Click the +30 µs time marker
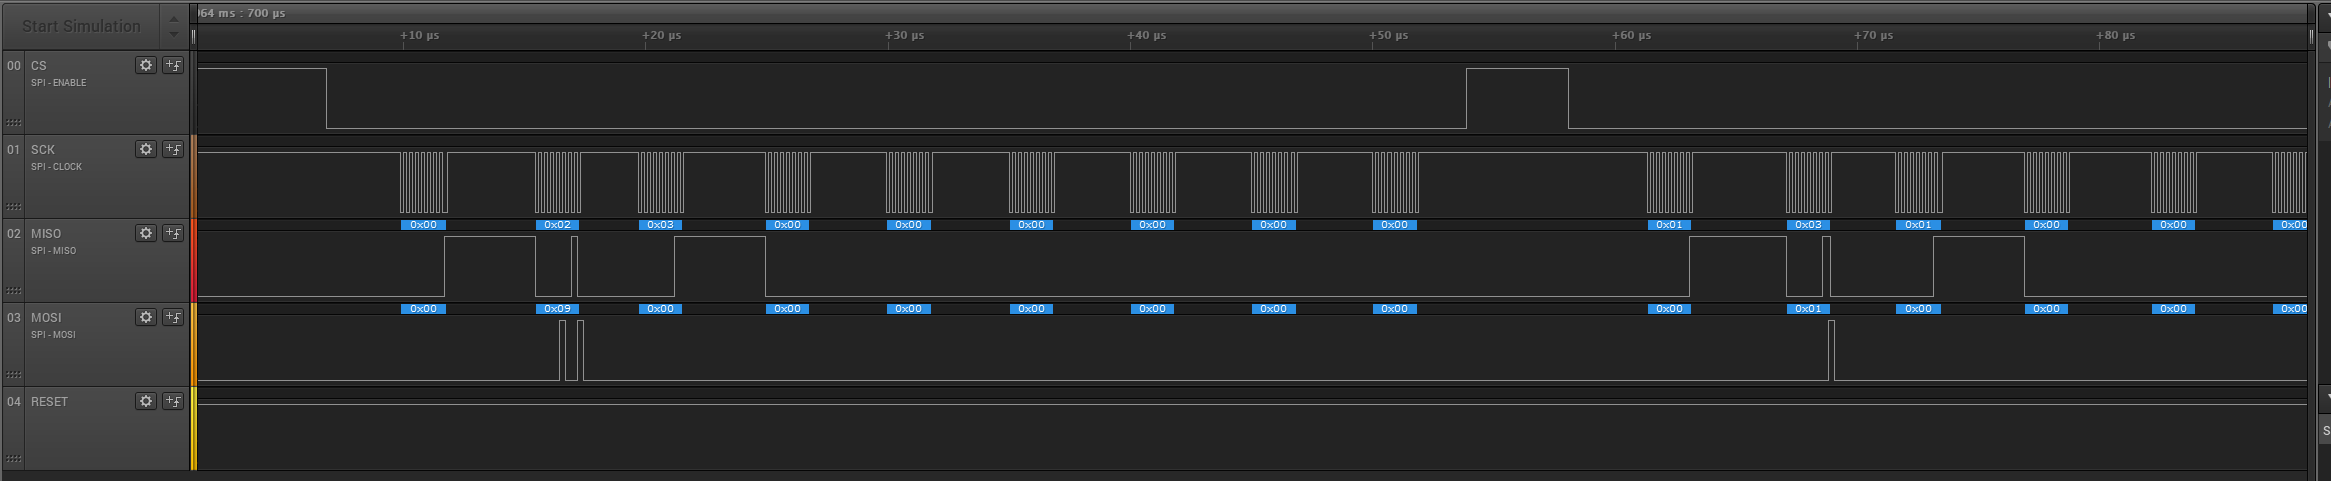This screenshot has width=2331, height=481. point(905,35)
